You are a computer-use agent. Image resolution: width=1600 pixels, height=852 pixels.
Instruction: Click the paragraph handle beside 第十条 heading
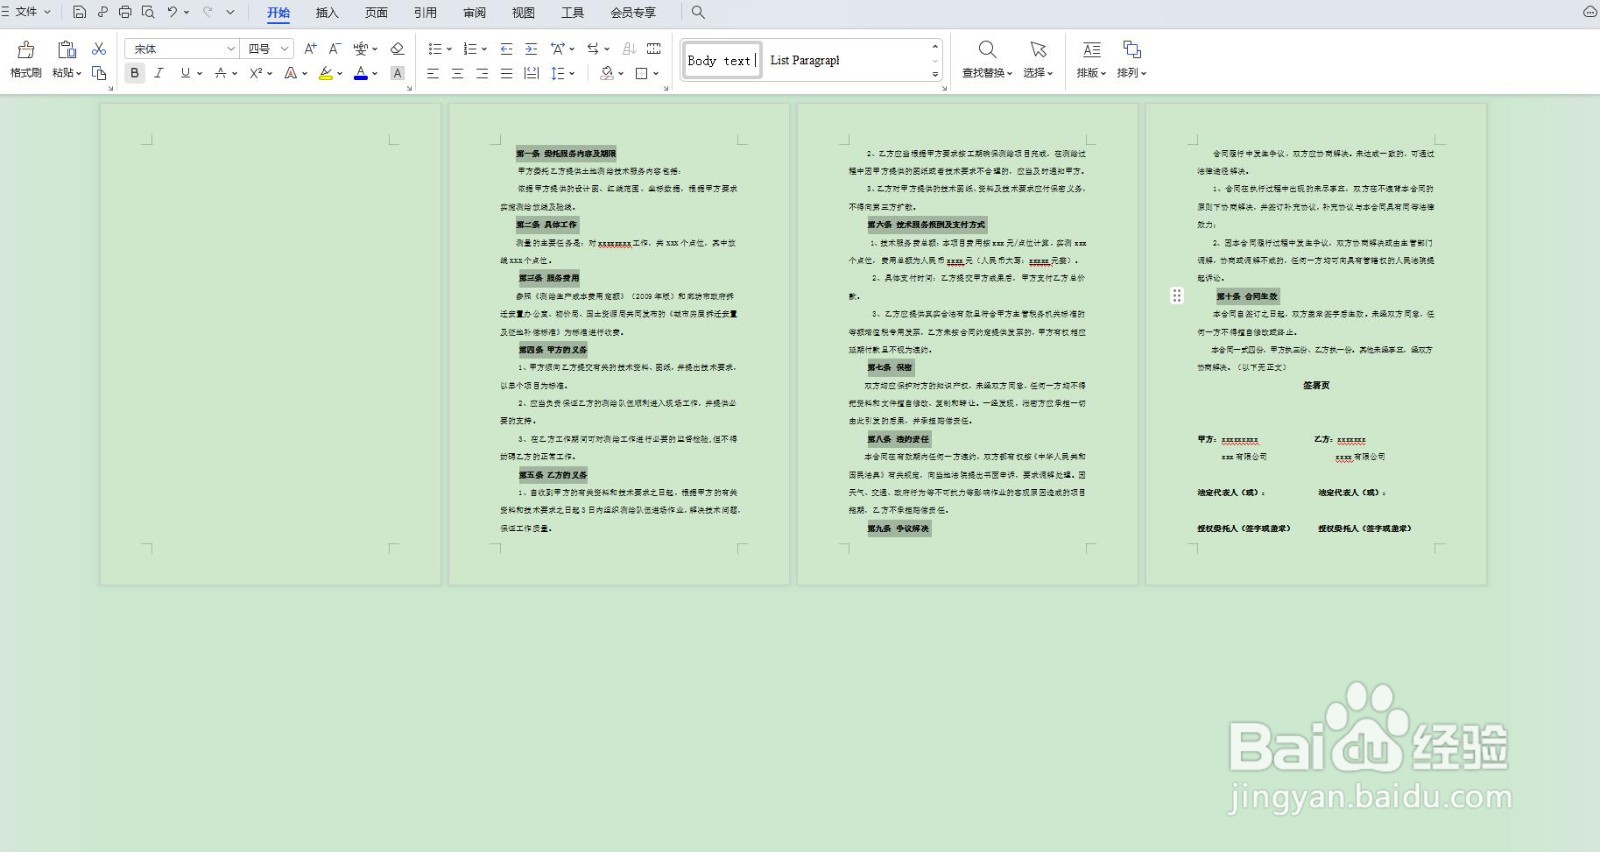pyautogui.click(x=1177, y=295)
